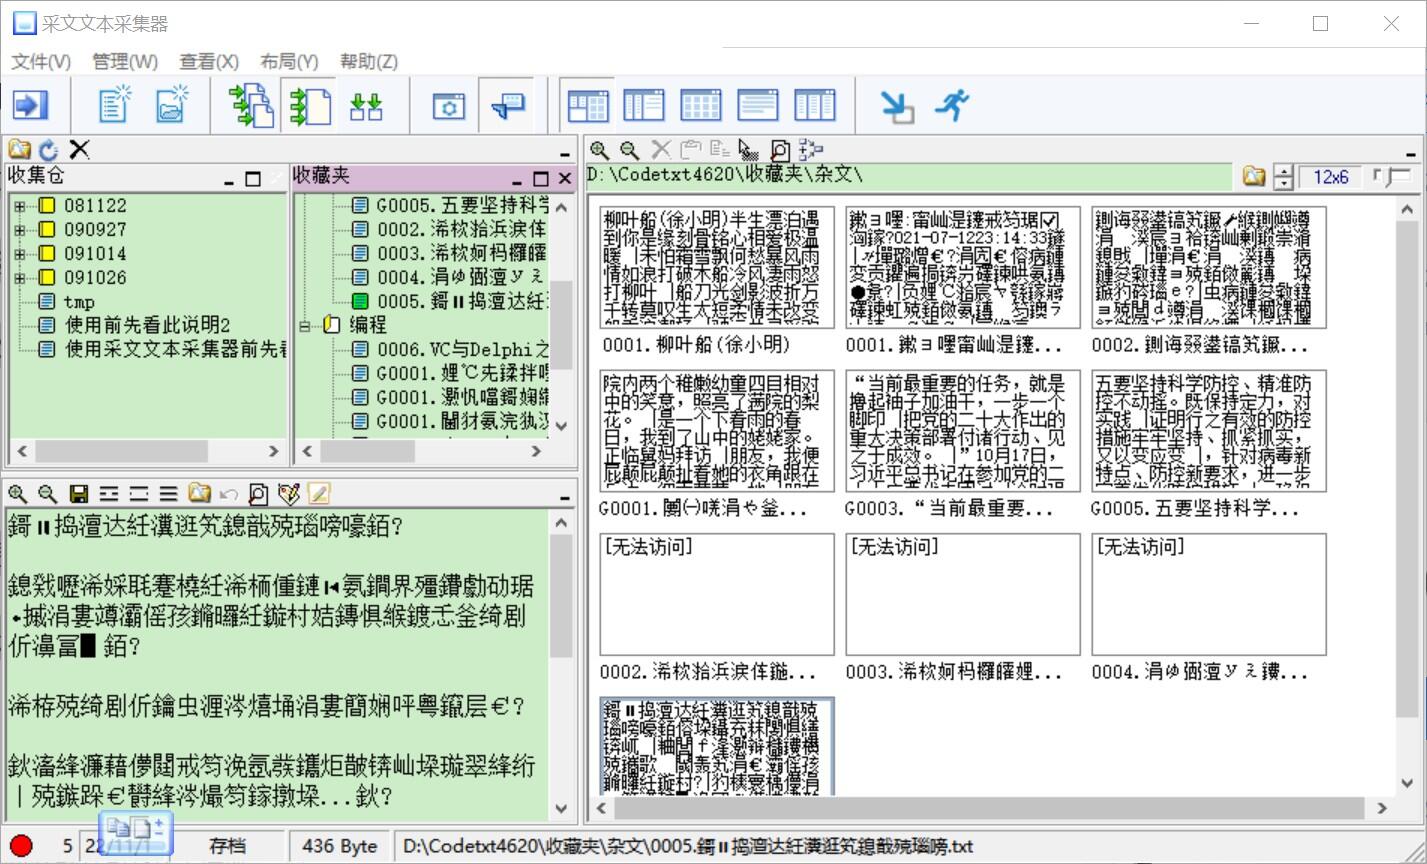Viewport: 1427px width, 864px height.
Task: Click the search document icon in editor toolbar
Action: [x=258, y=494]
